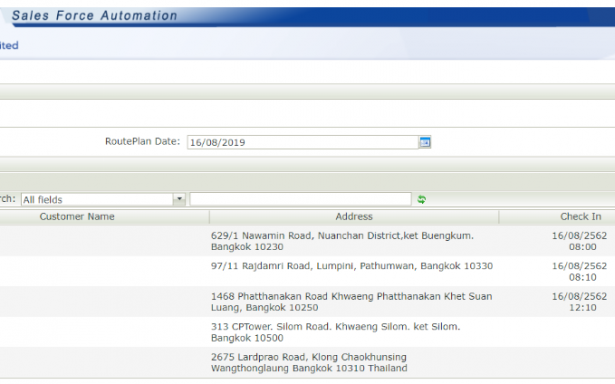Sort by Customer Name column header
This screenshot has width=615, height=384.
point(77,217)
